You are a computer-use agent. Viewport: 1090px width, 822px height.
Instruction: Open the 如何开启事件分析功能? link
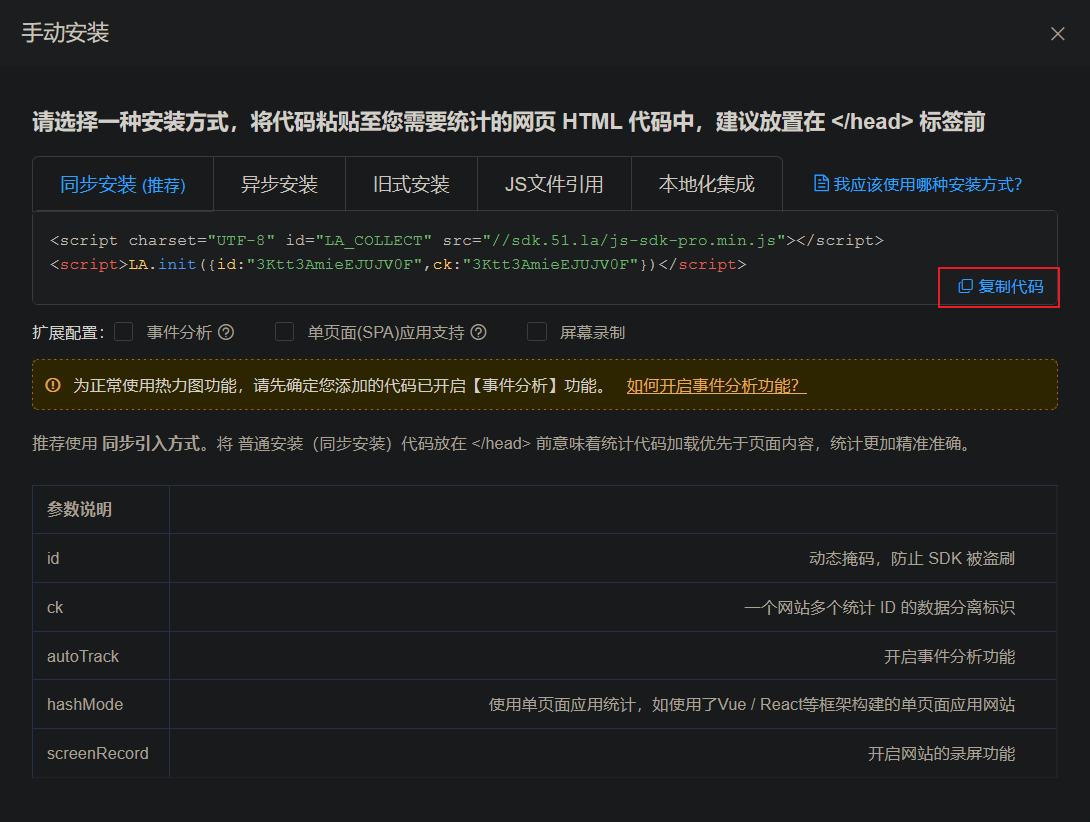716,386
